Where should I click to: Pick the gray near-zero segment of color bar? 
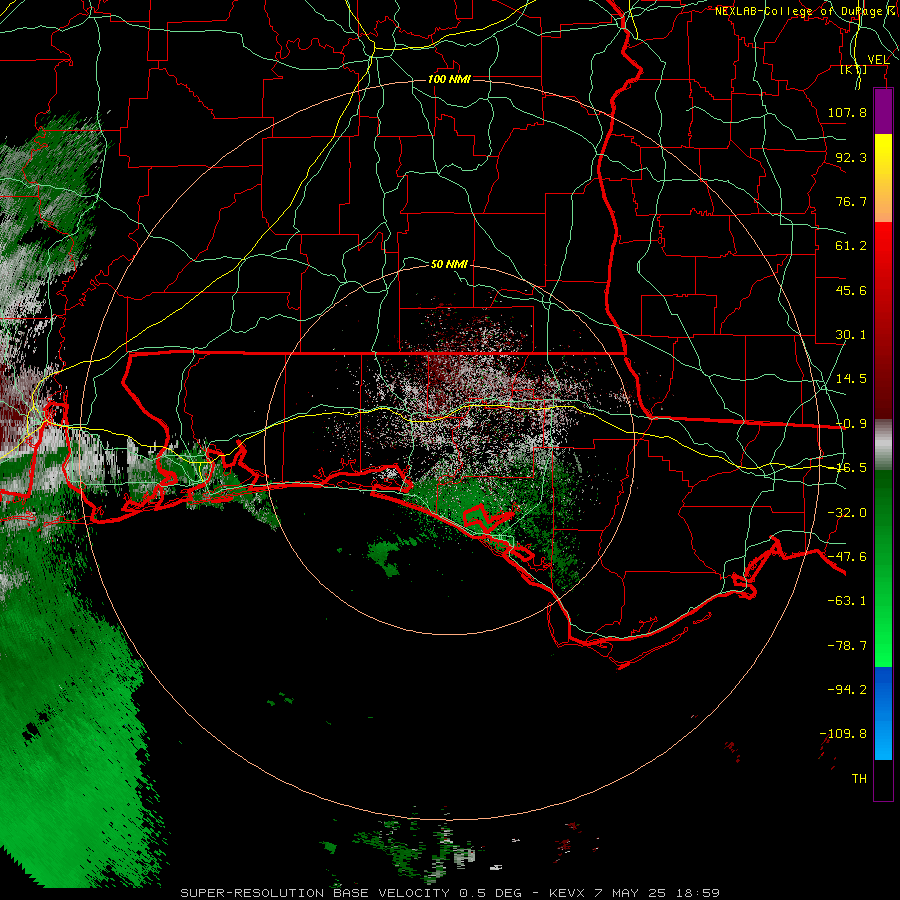pos(883,445)
